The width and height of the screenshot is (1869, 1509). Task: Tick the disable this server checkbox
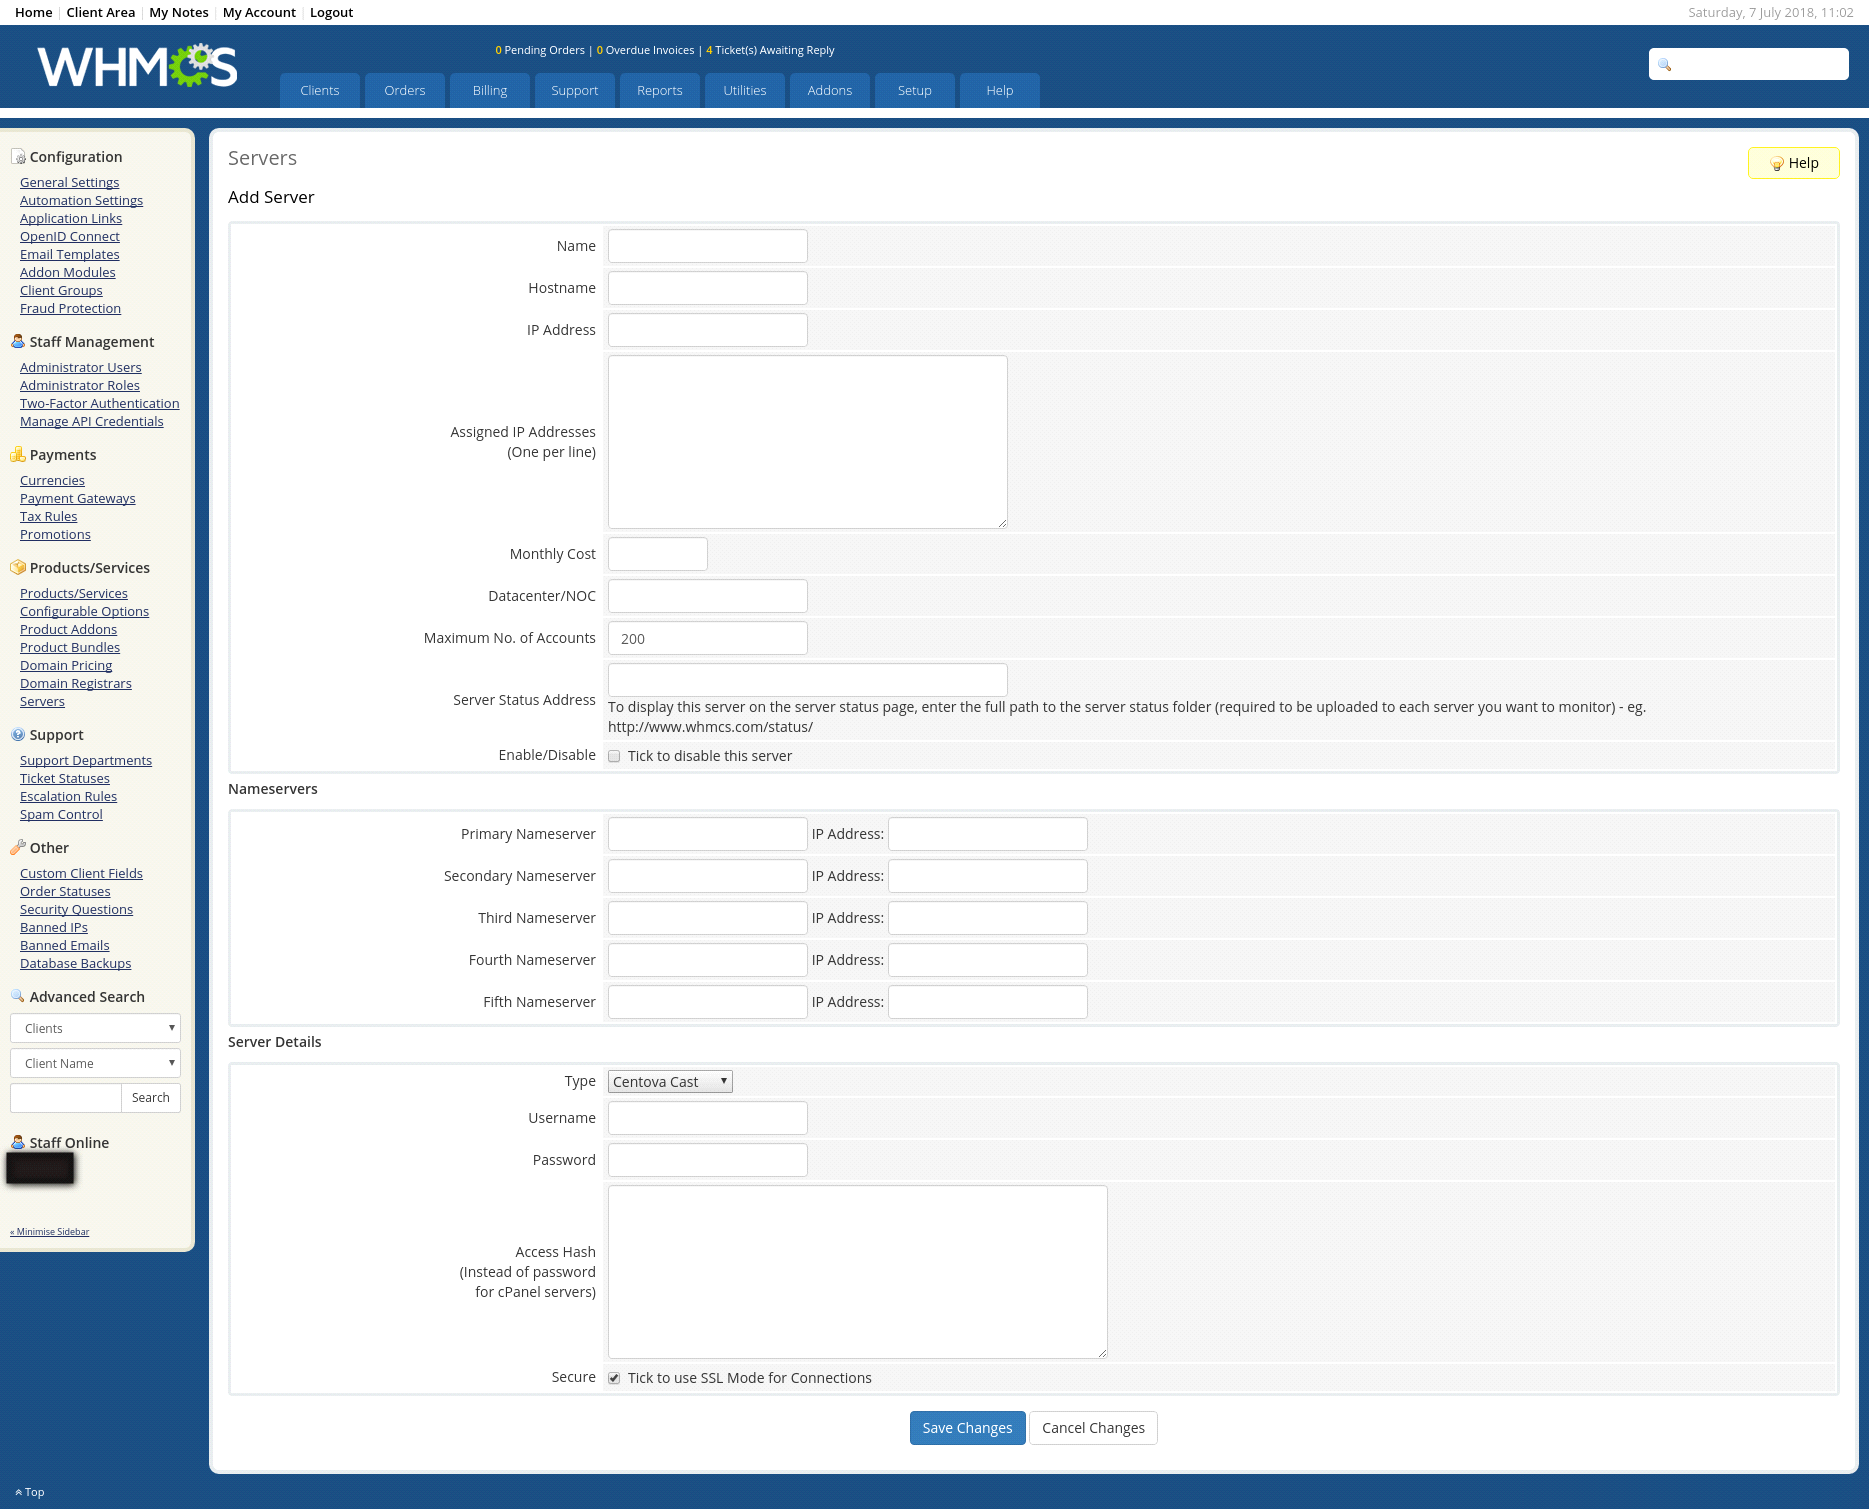(x=614, y=756)
